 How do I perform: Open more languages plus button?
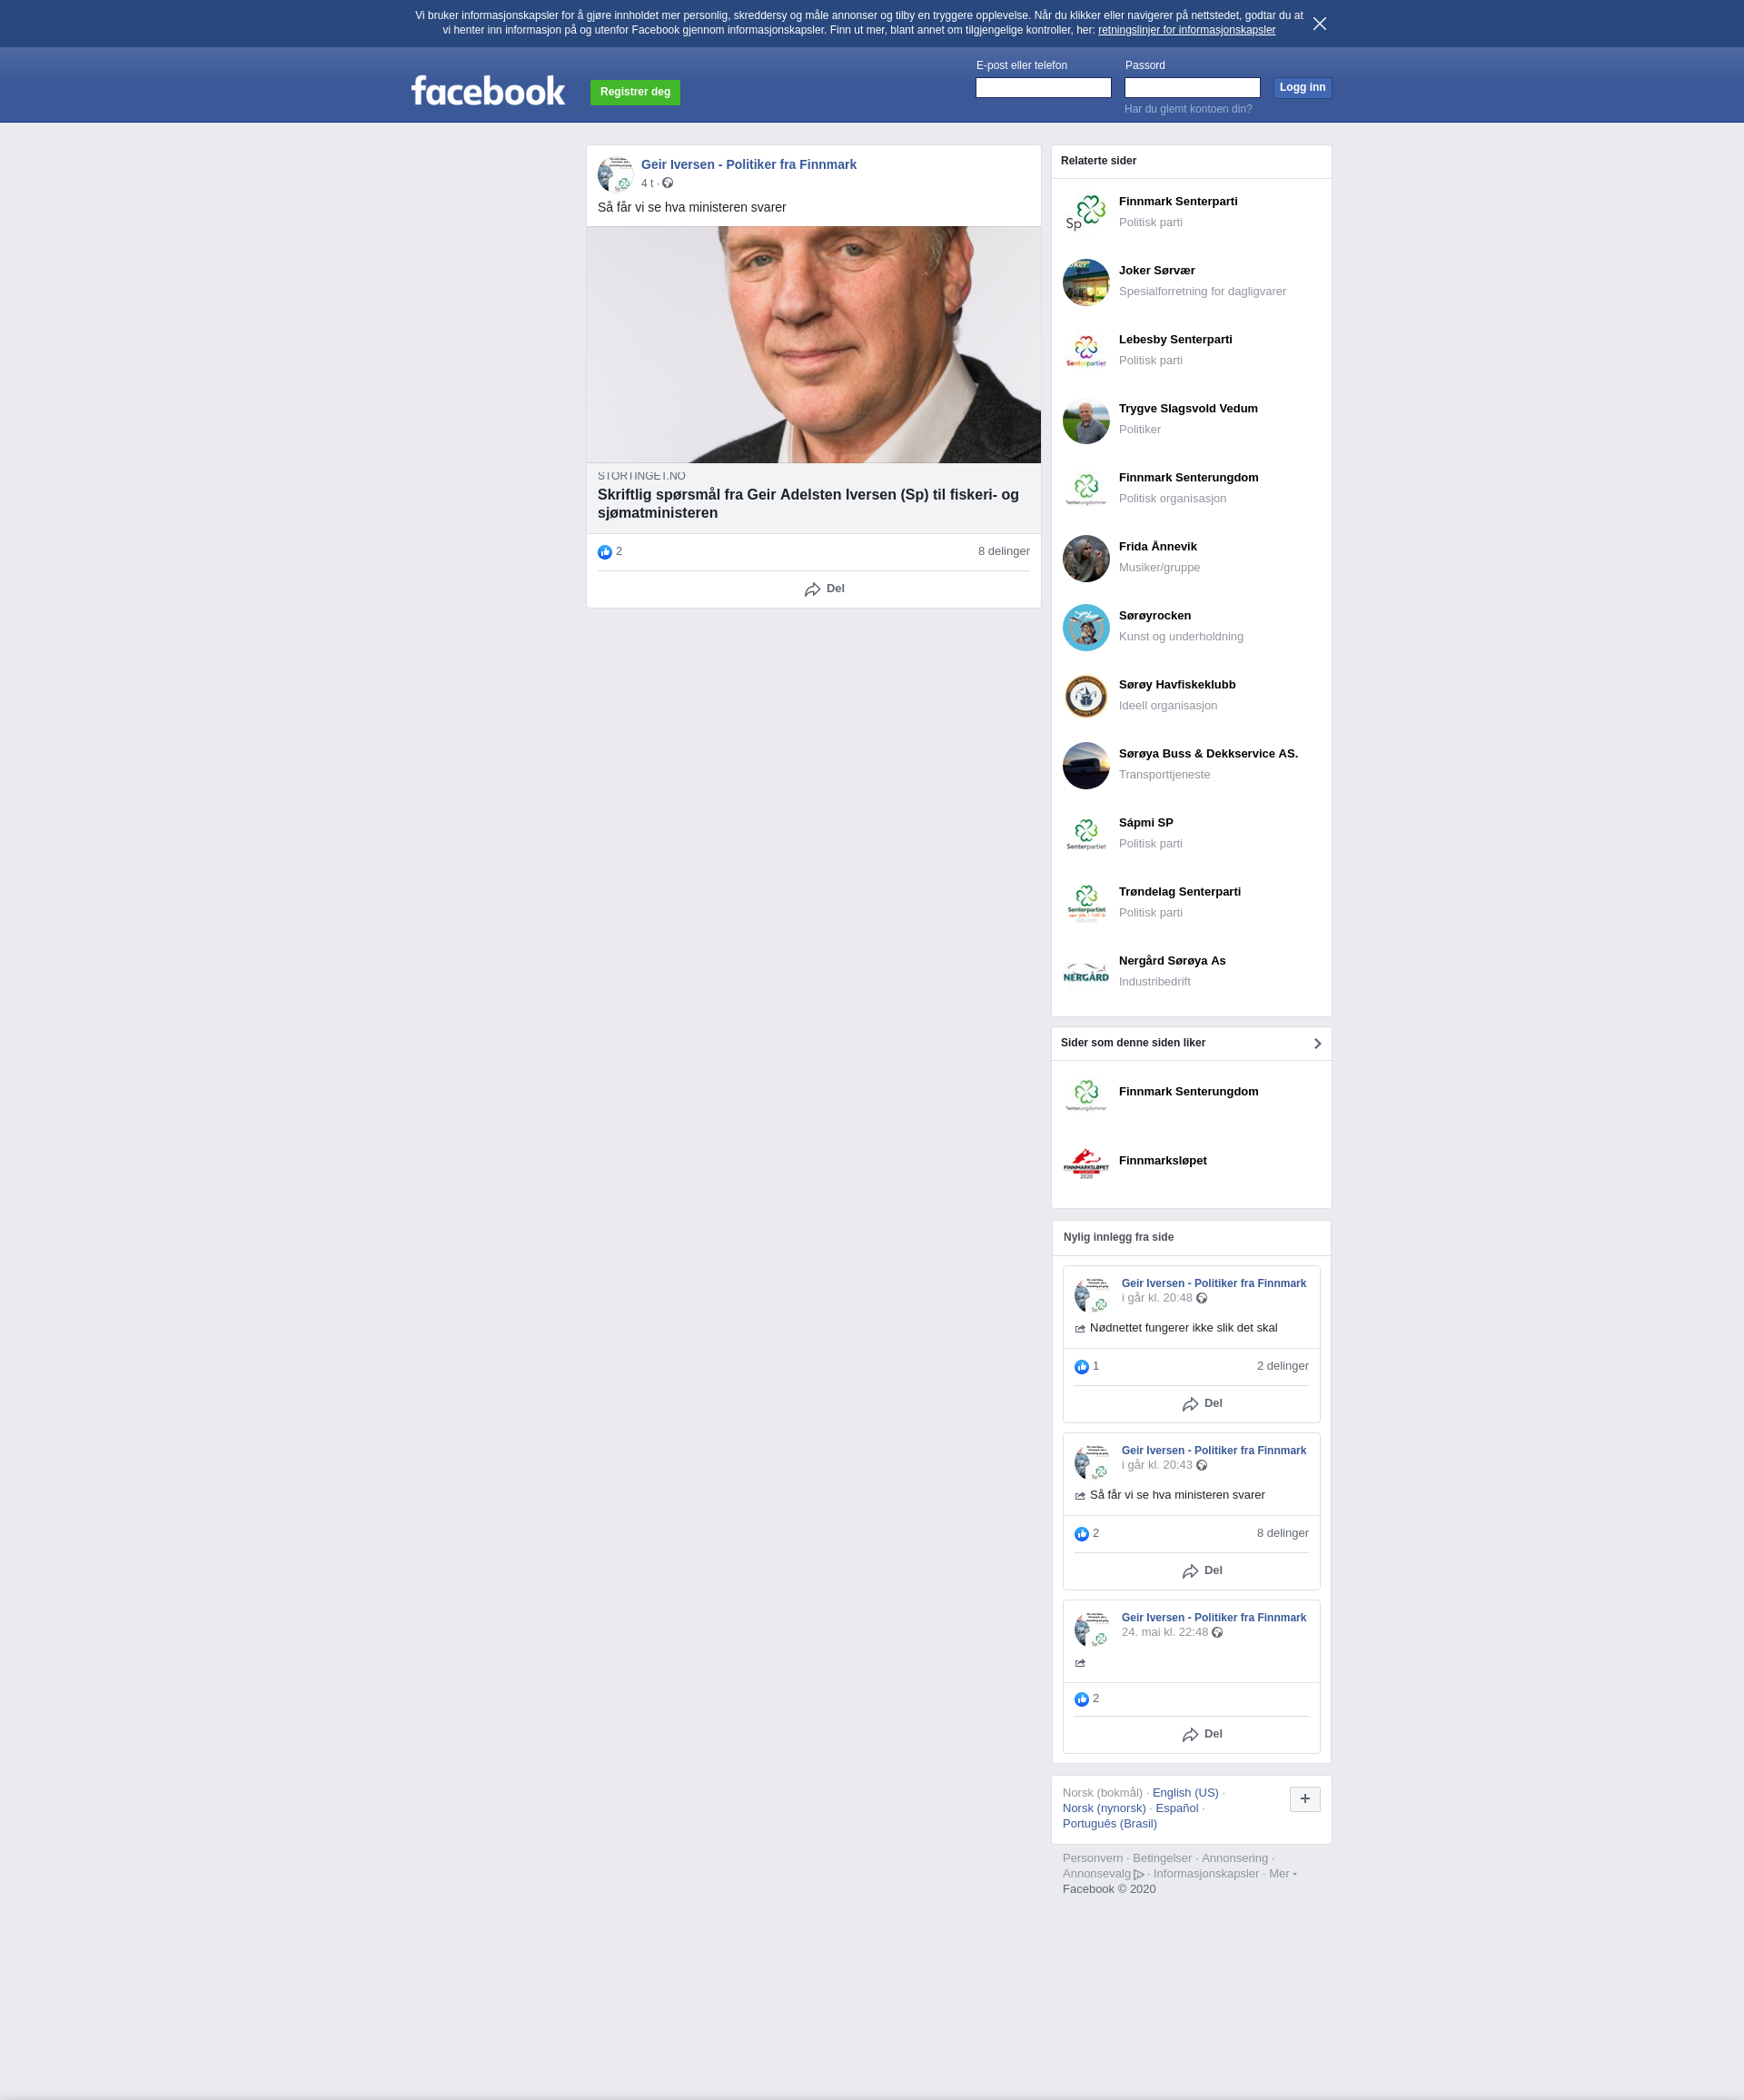(x=1305, y=1799)
